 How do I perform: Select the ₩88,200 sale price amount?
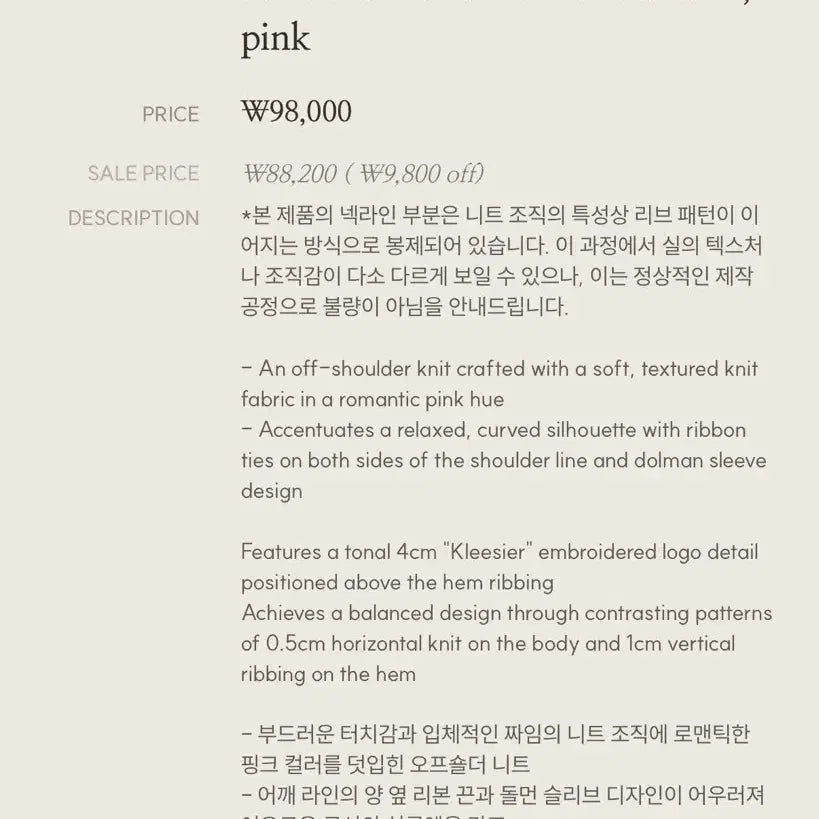[x=289, y=174]
